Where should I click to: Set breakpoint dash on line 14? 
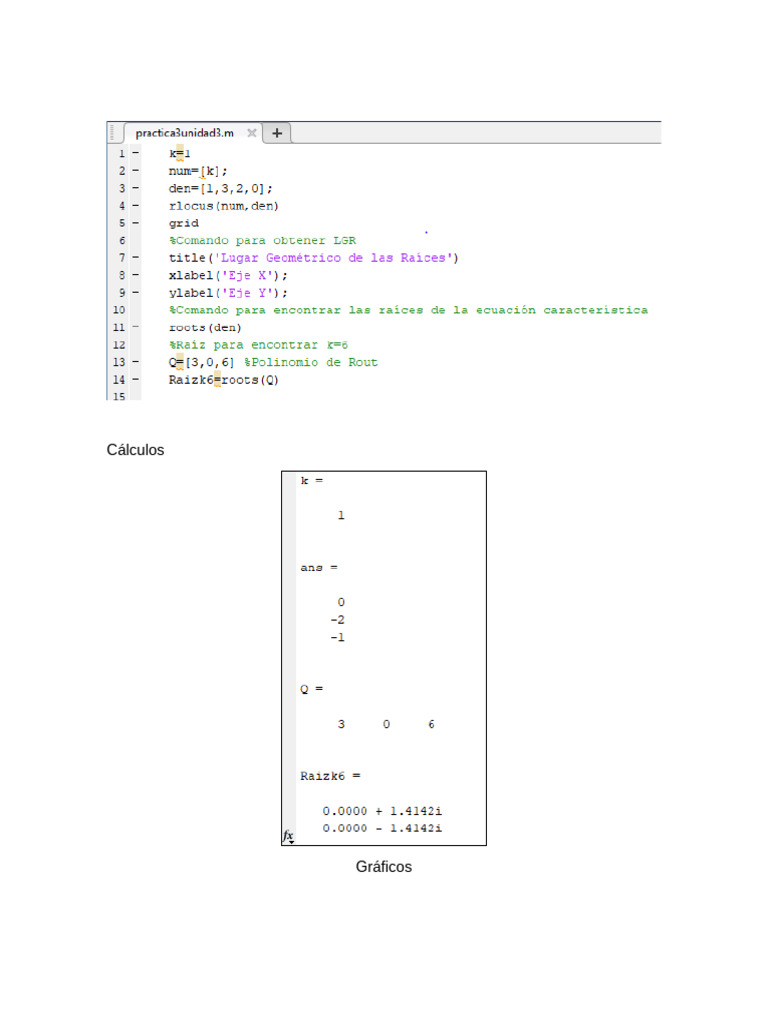click(x=136, y=379)
